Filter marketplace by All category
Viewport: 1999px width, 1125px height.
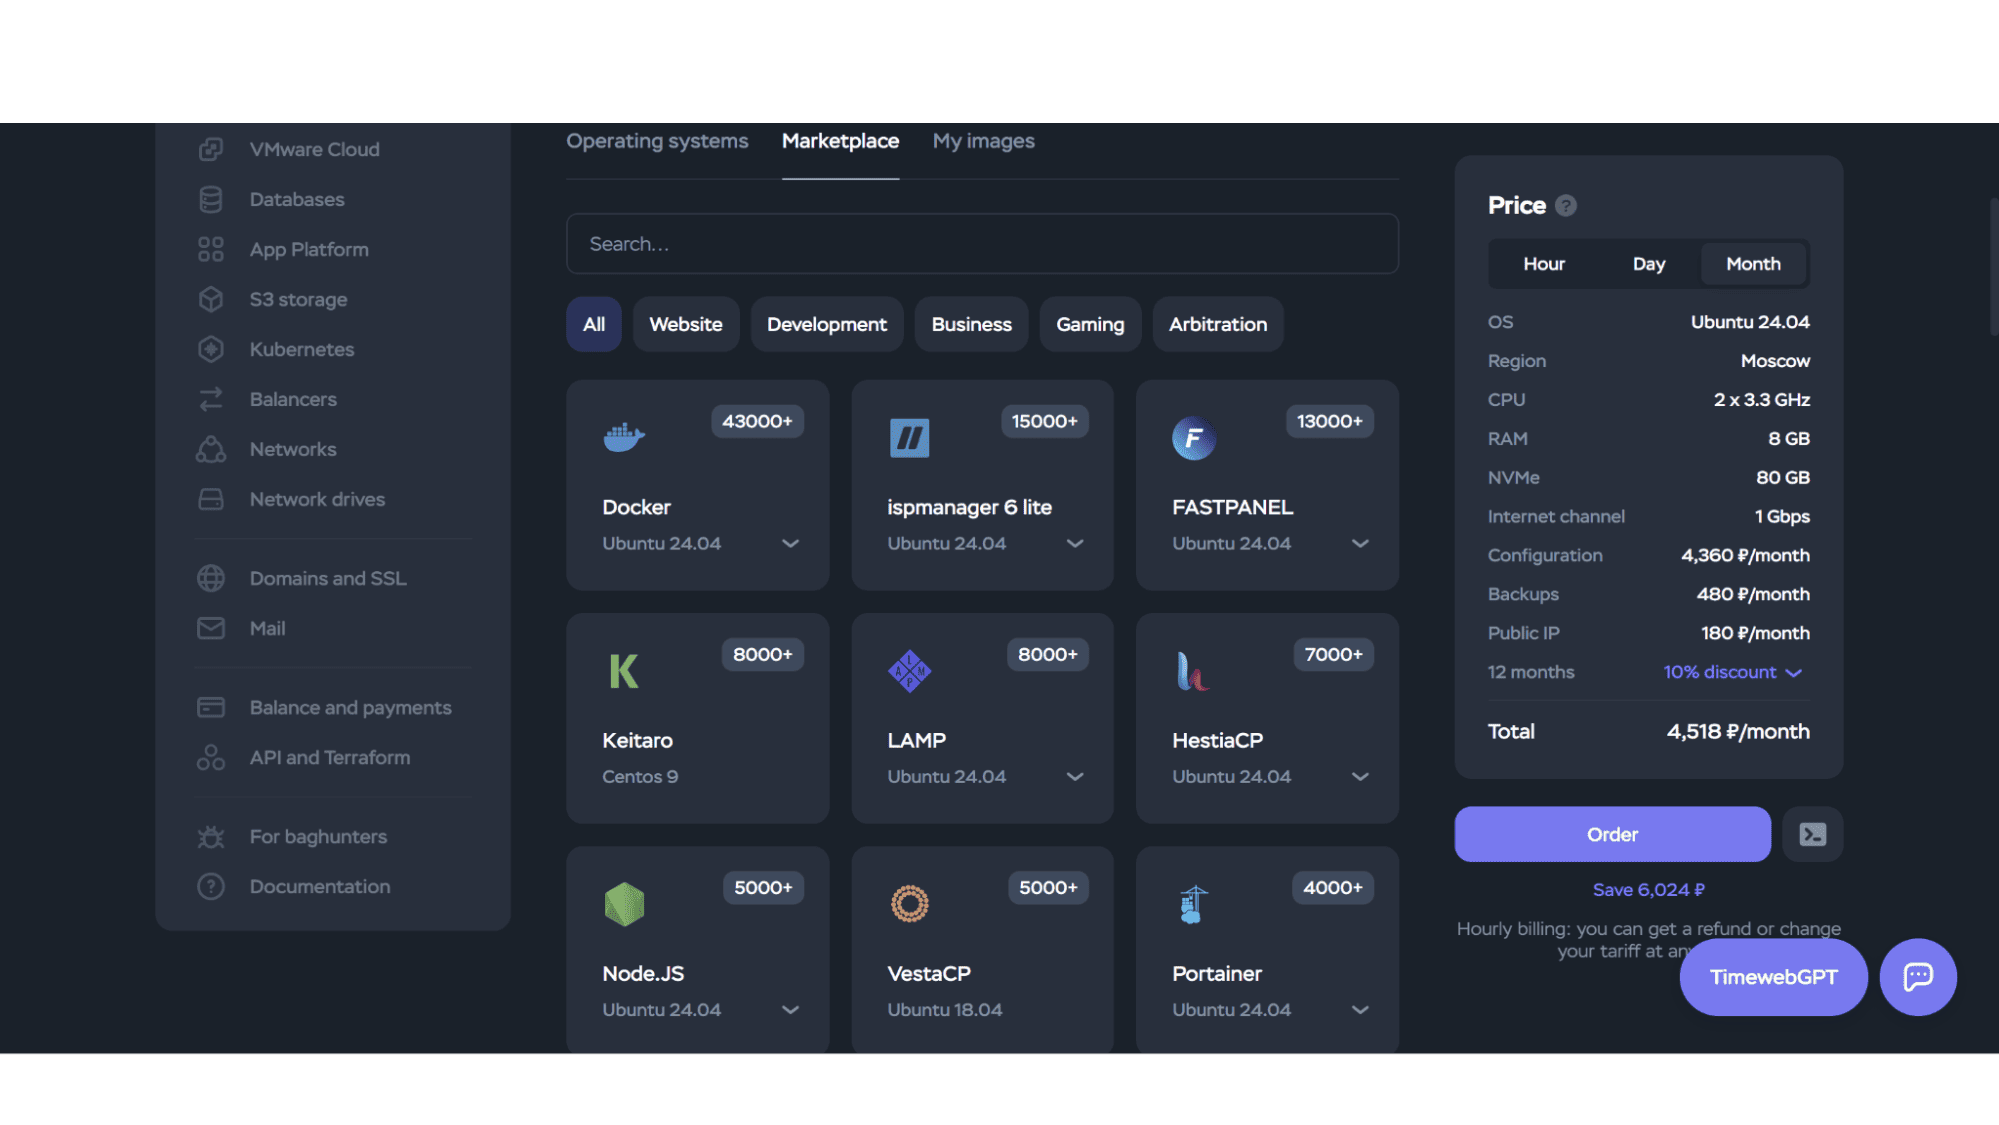pos(593,324)
